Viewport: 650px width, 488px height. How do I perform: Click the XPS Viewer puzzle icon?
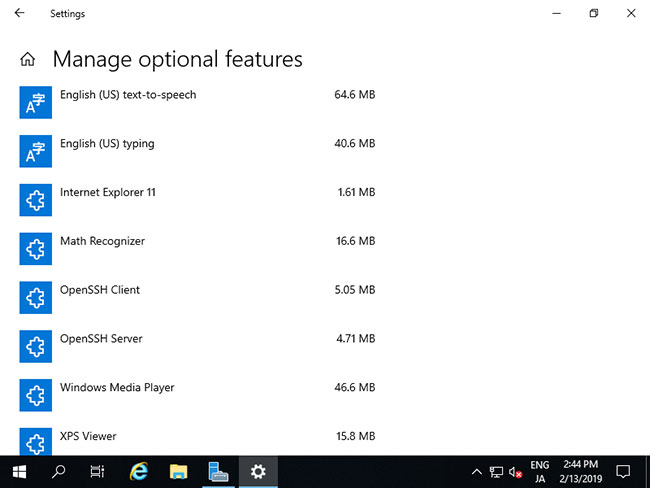[36, 442]
